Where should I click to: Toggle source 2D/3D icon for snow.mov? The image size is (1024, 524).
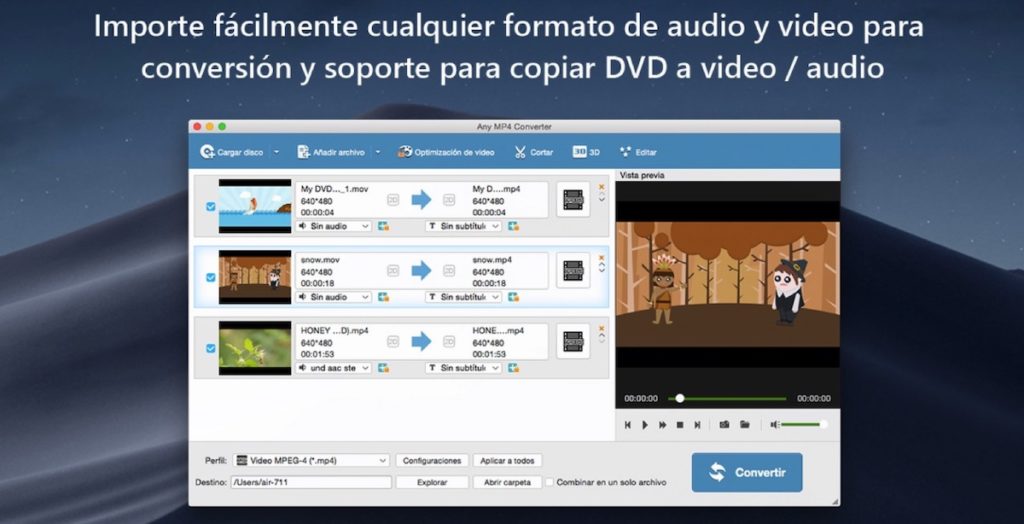tap(392, 270)
